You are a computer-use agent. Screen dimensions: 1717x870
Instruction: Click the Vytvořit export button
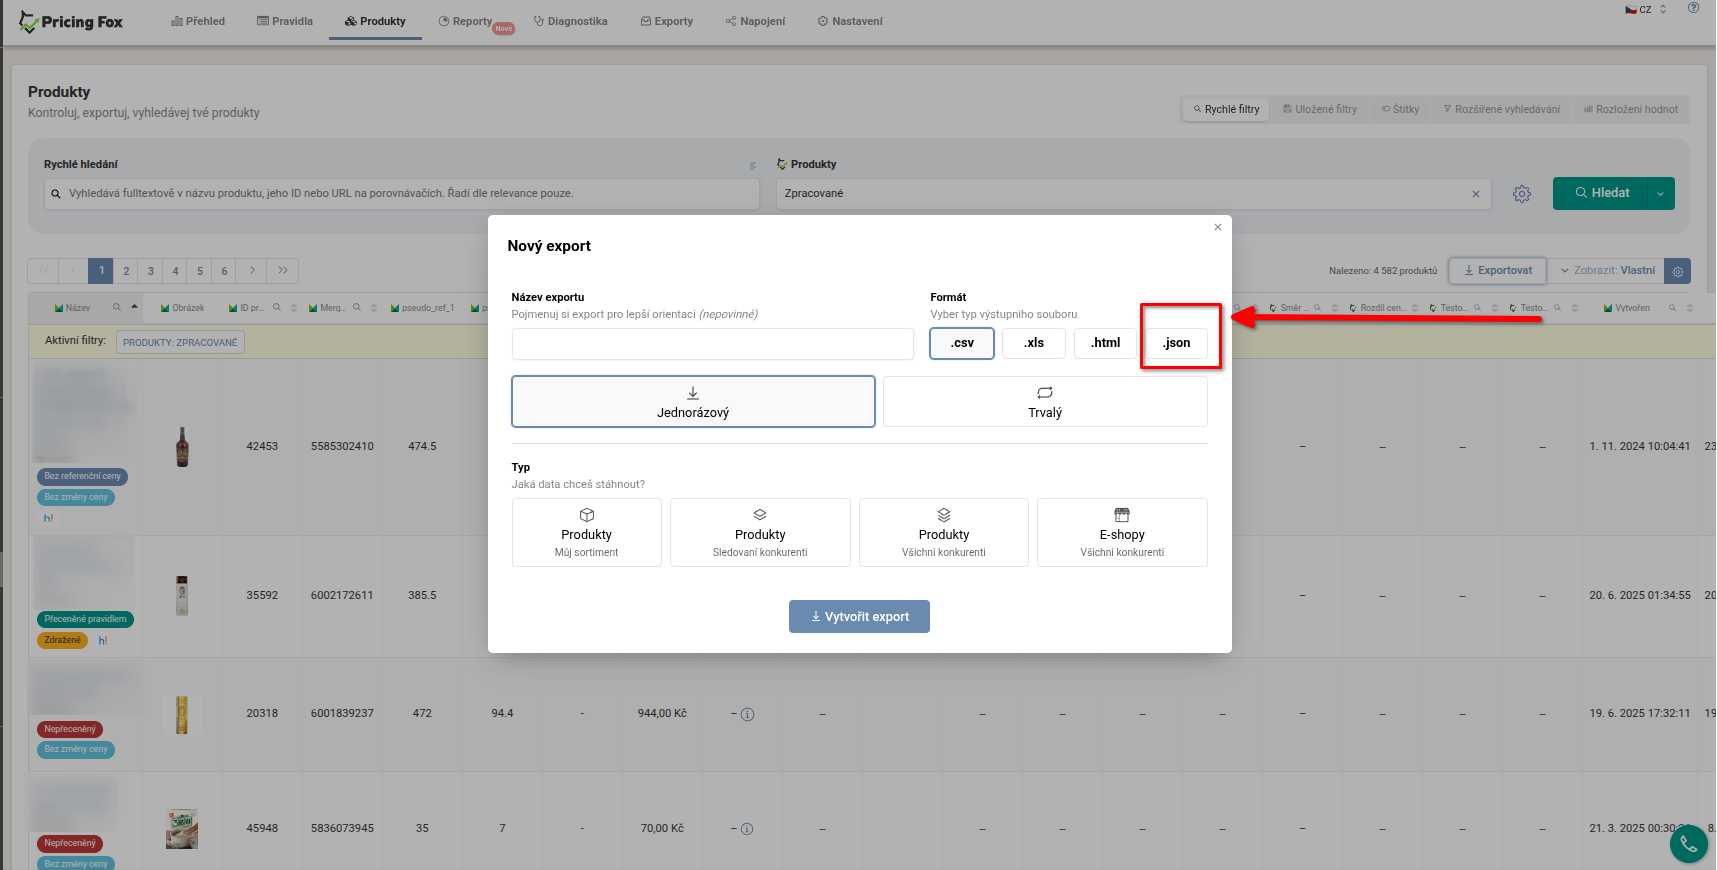click(859, 617)
